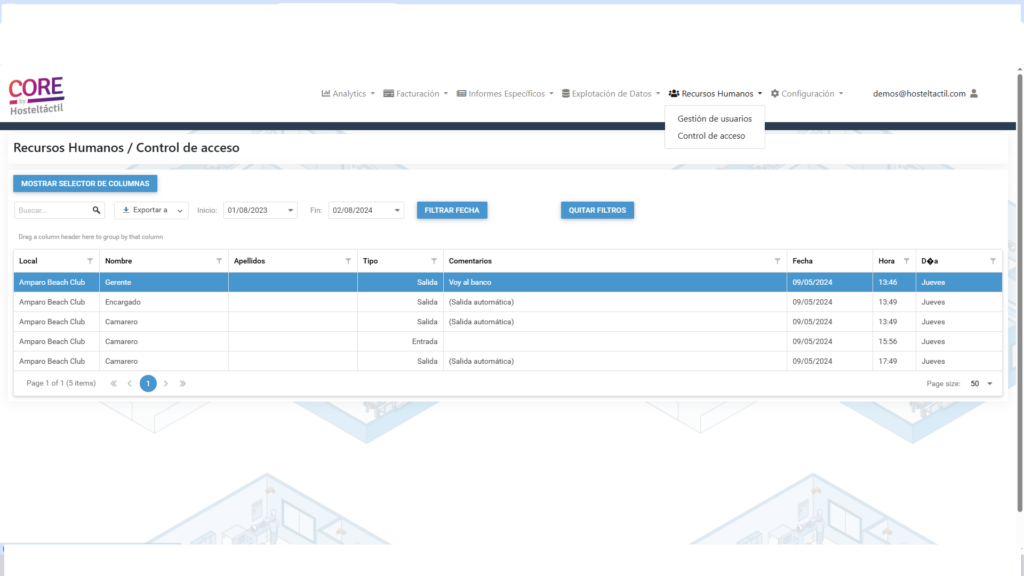Focus the Buscar search field

point(54,210)
